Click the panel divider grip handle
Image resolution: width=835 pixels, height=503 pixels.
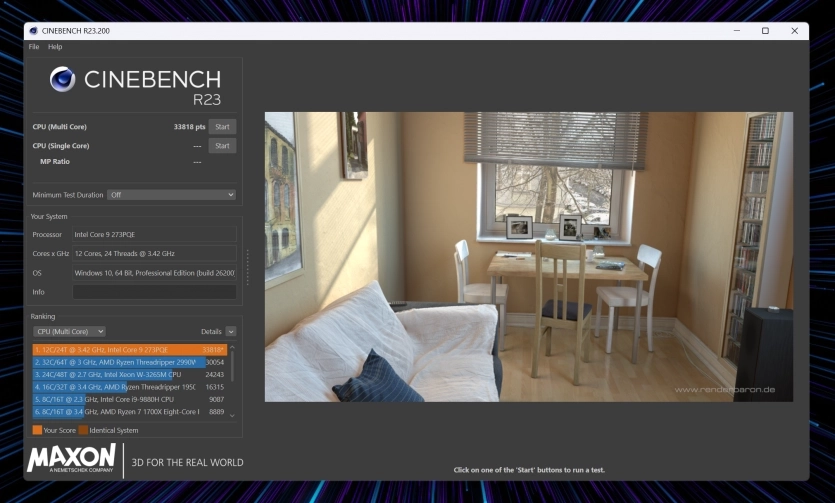247,265
